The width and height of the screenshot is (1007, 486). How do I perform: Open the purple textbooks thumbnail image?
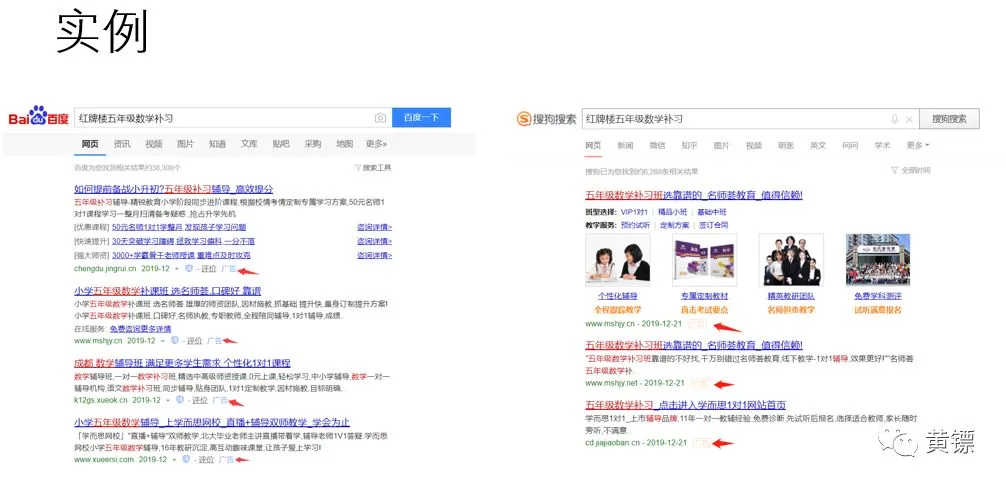click(x=705, y=260)
